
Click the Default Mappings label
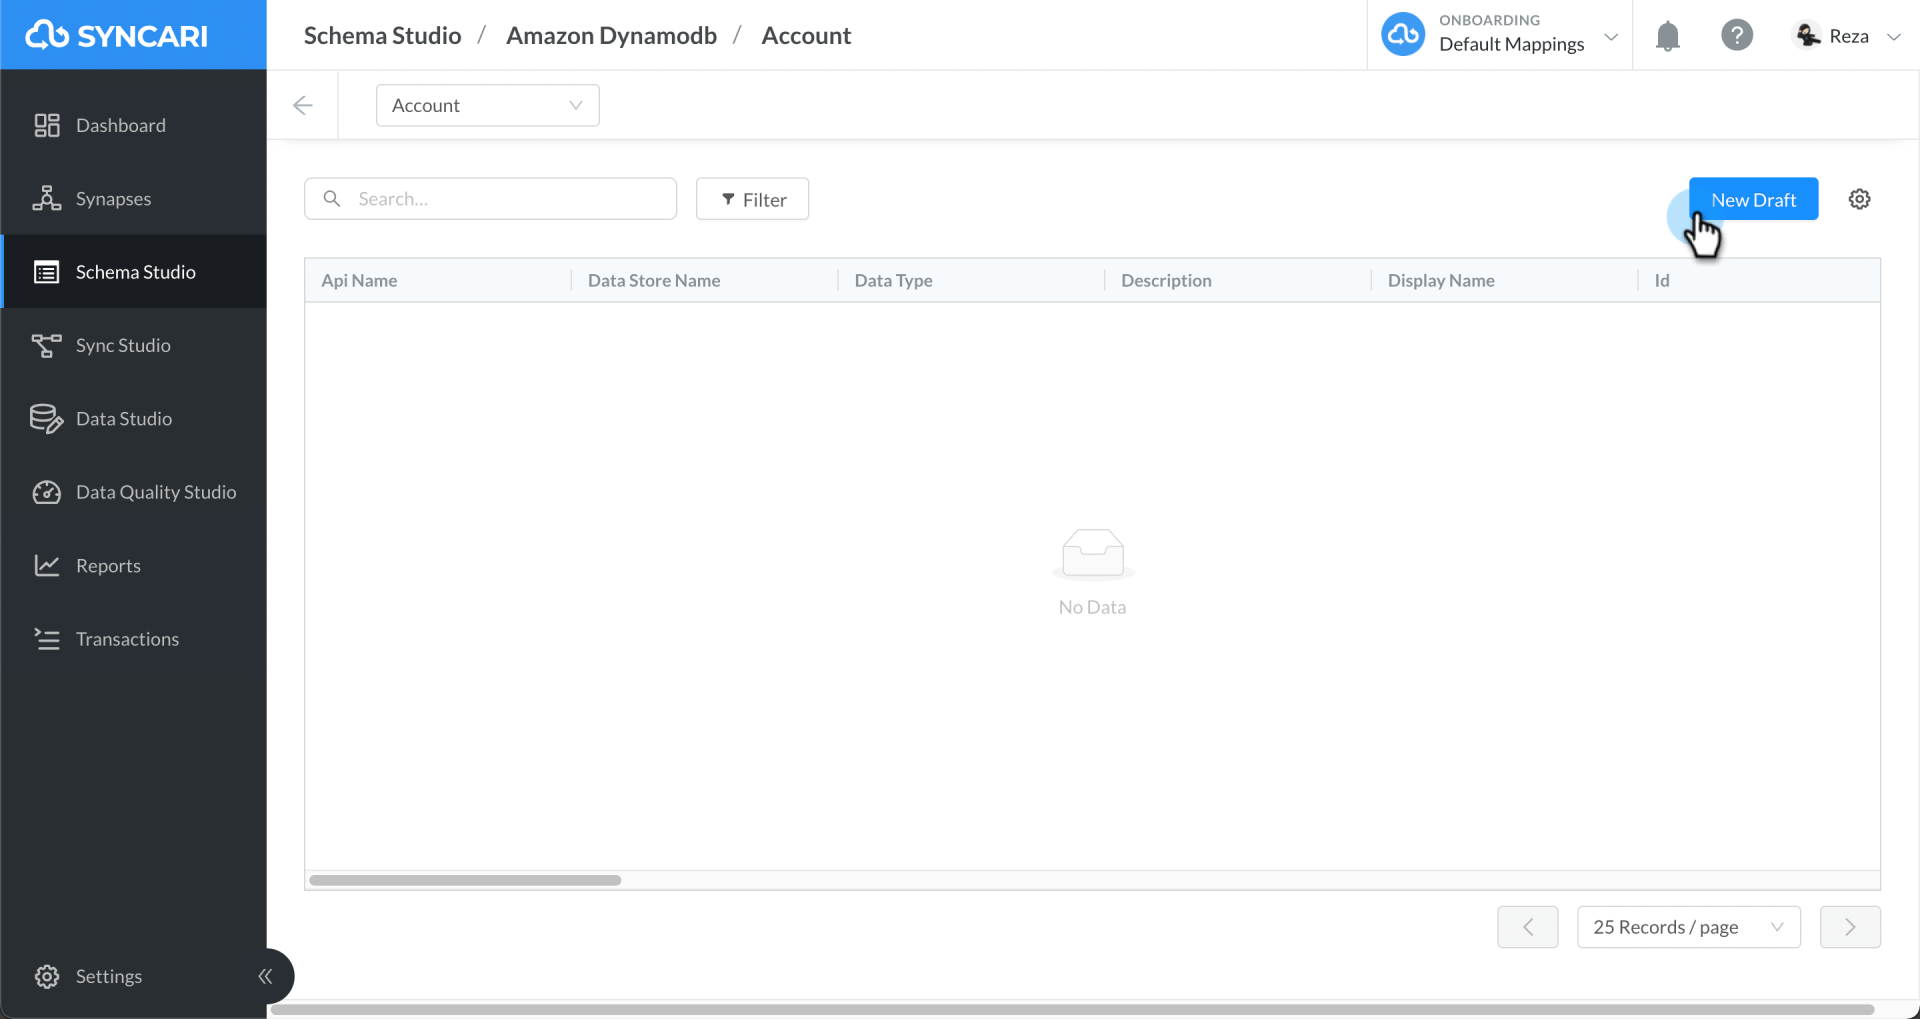click(x=1511, y=44)
